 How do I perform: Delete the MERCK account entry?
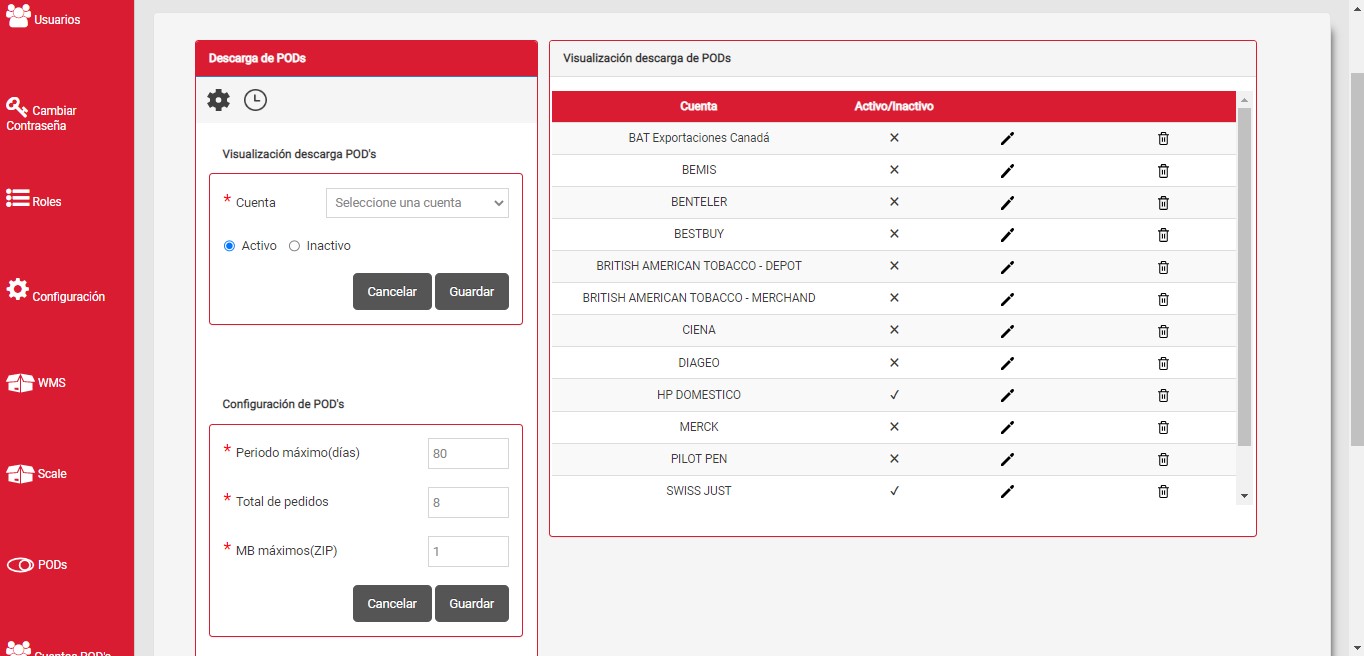pyautogui.click(x=1163, y=428)
